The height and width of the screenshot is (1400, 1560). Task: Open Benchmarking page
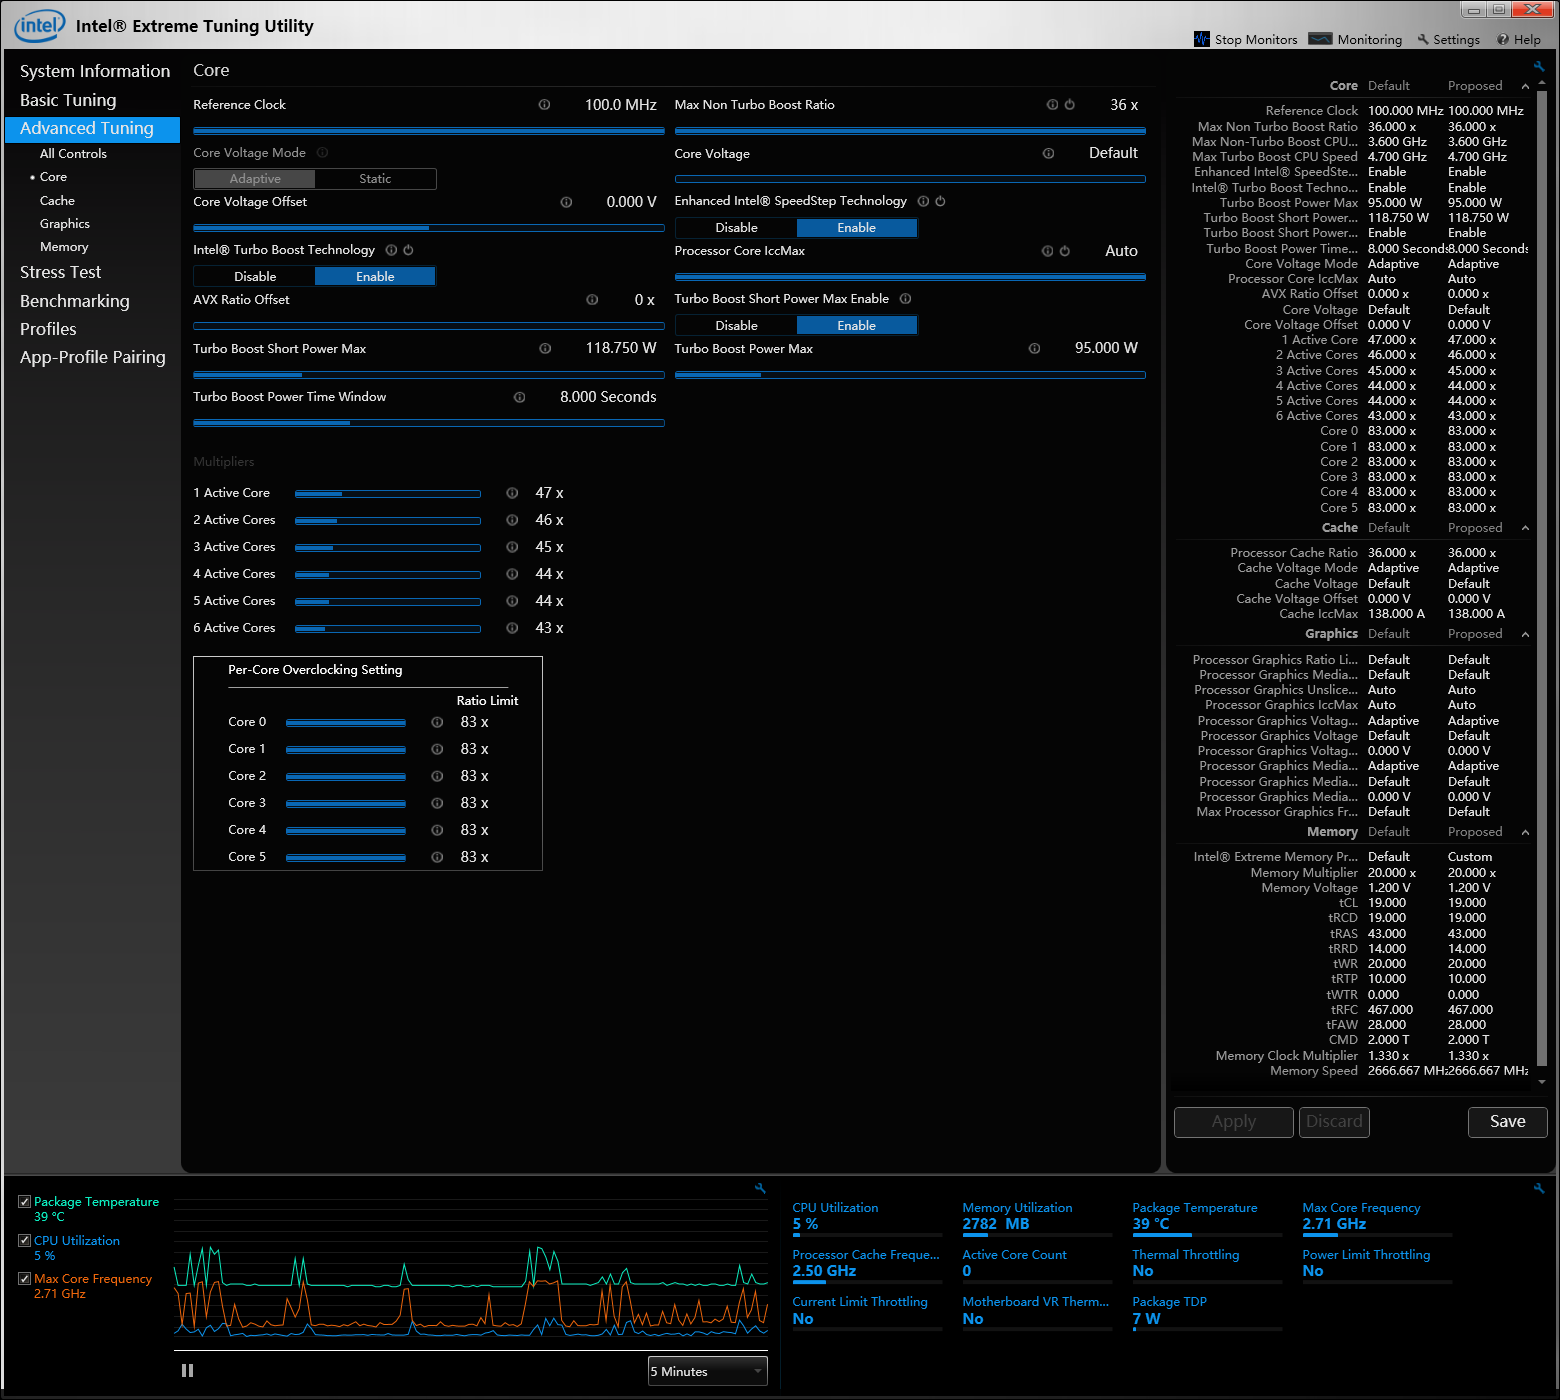tap(75, 301)
